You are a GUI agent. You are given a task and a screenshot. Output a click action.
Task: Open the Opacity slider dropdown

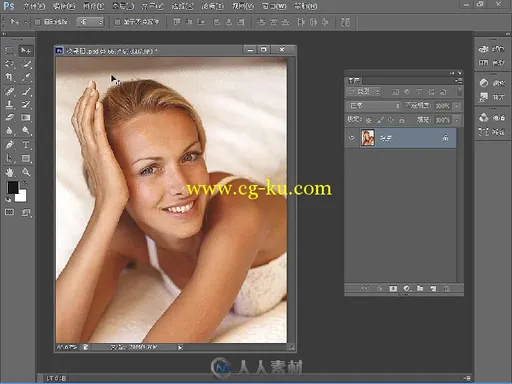457,106
